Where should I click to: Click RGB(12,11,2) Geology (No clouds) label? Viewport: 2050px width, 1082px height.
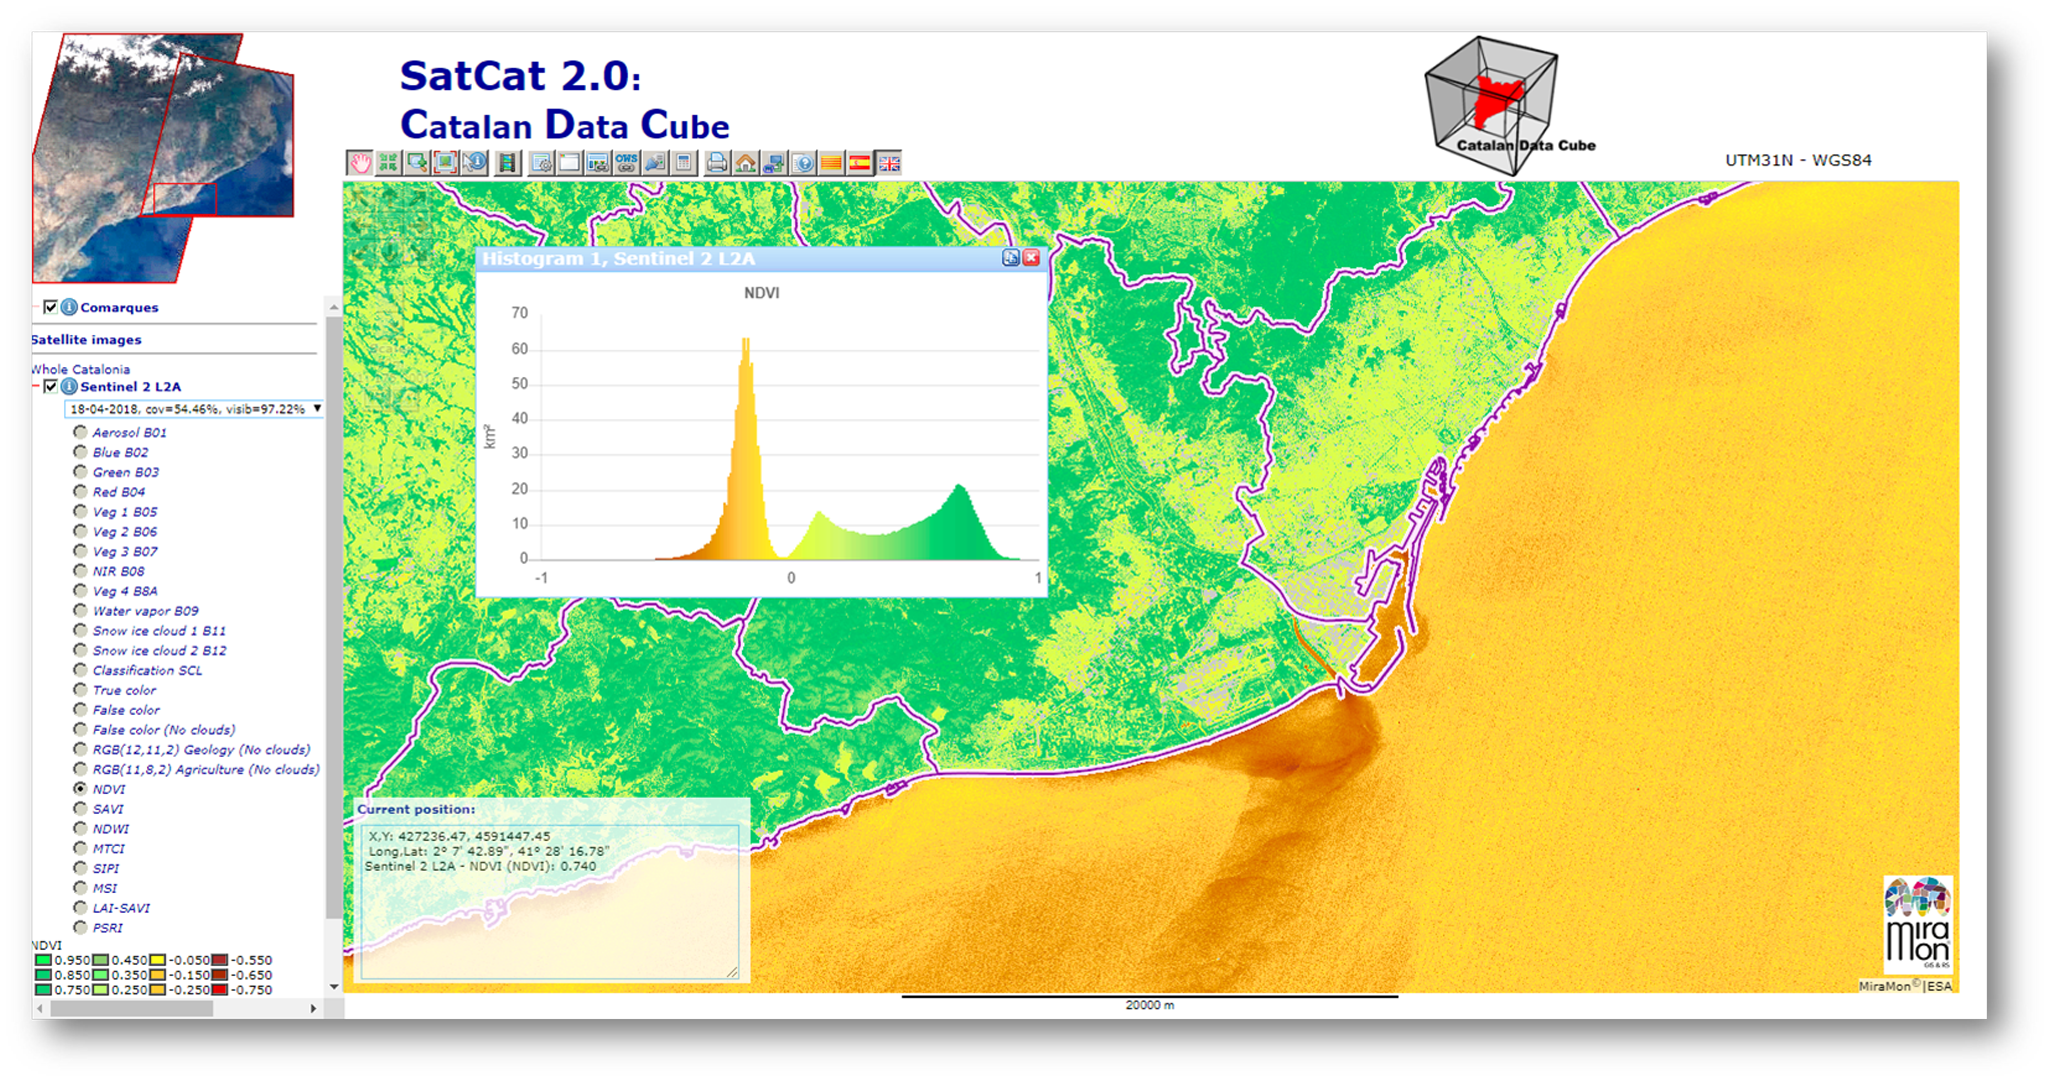tap(201, 750)
